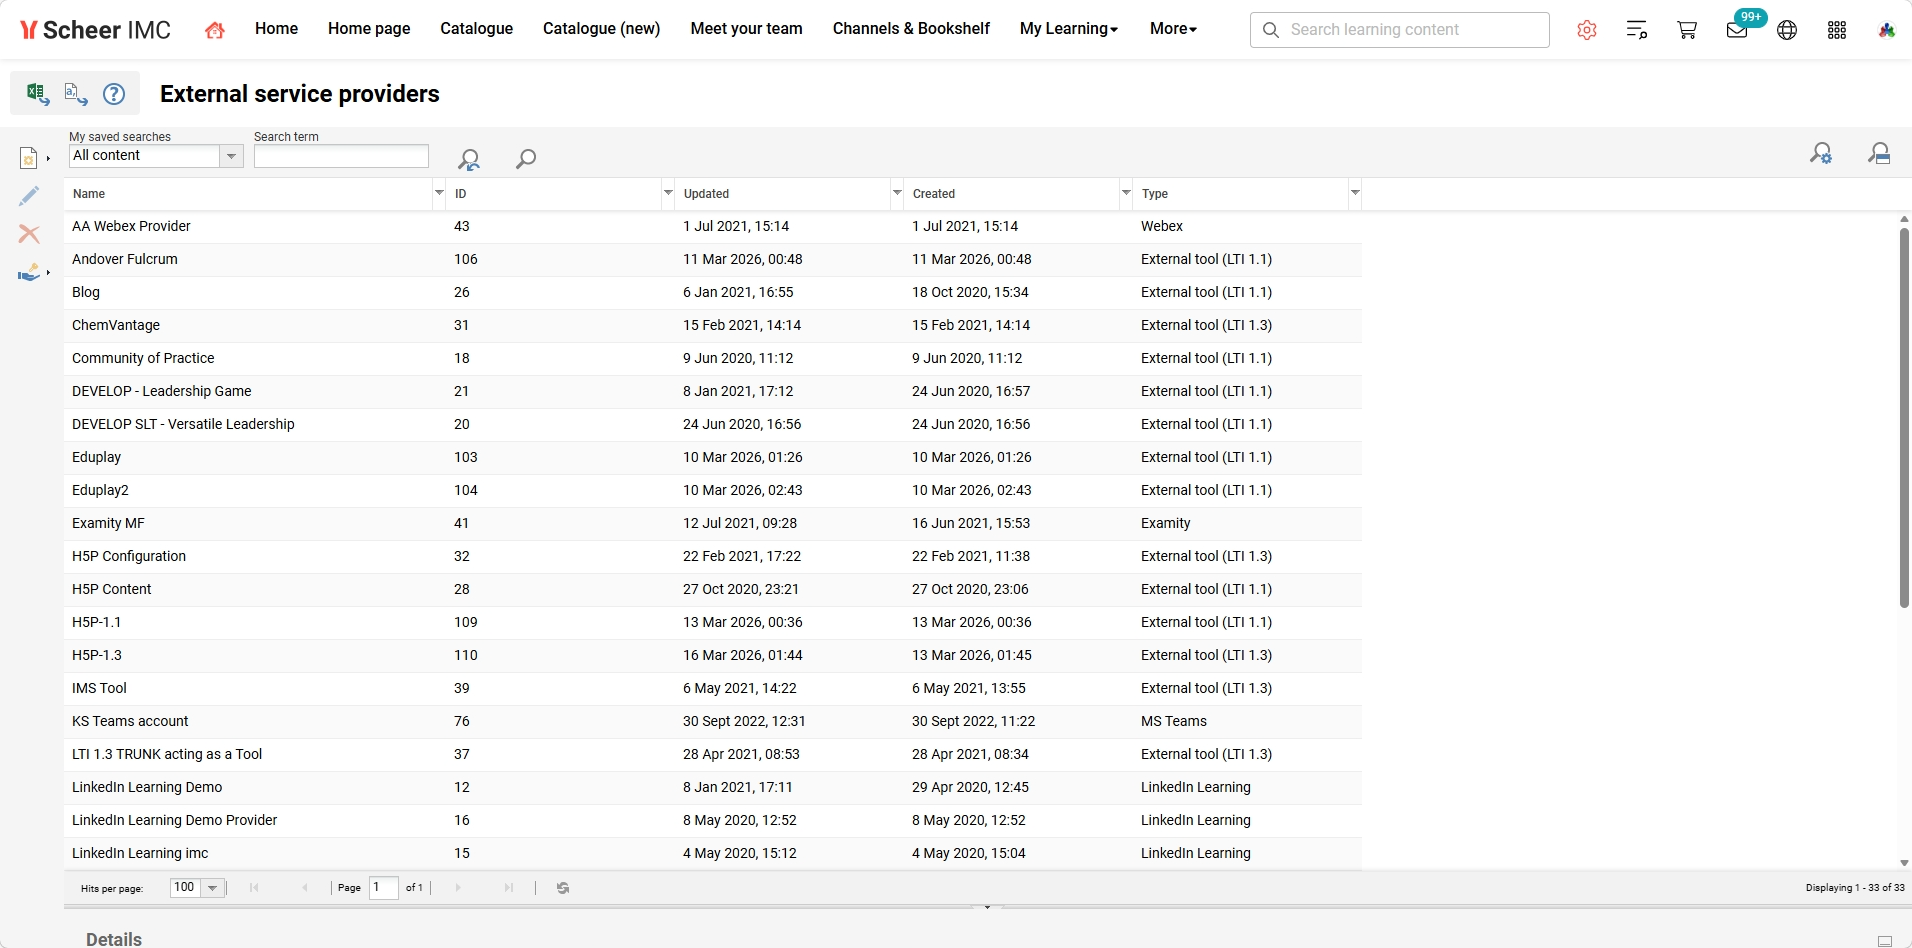Viewport: 1912px width, 948px height.
Task: Open the search settings icon with gear
Action: pyautogui.click(x=1821, y=153)
